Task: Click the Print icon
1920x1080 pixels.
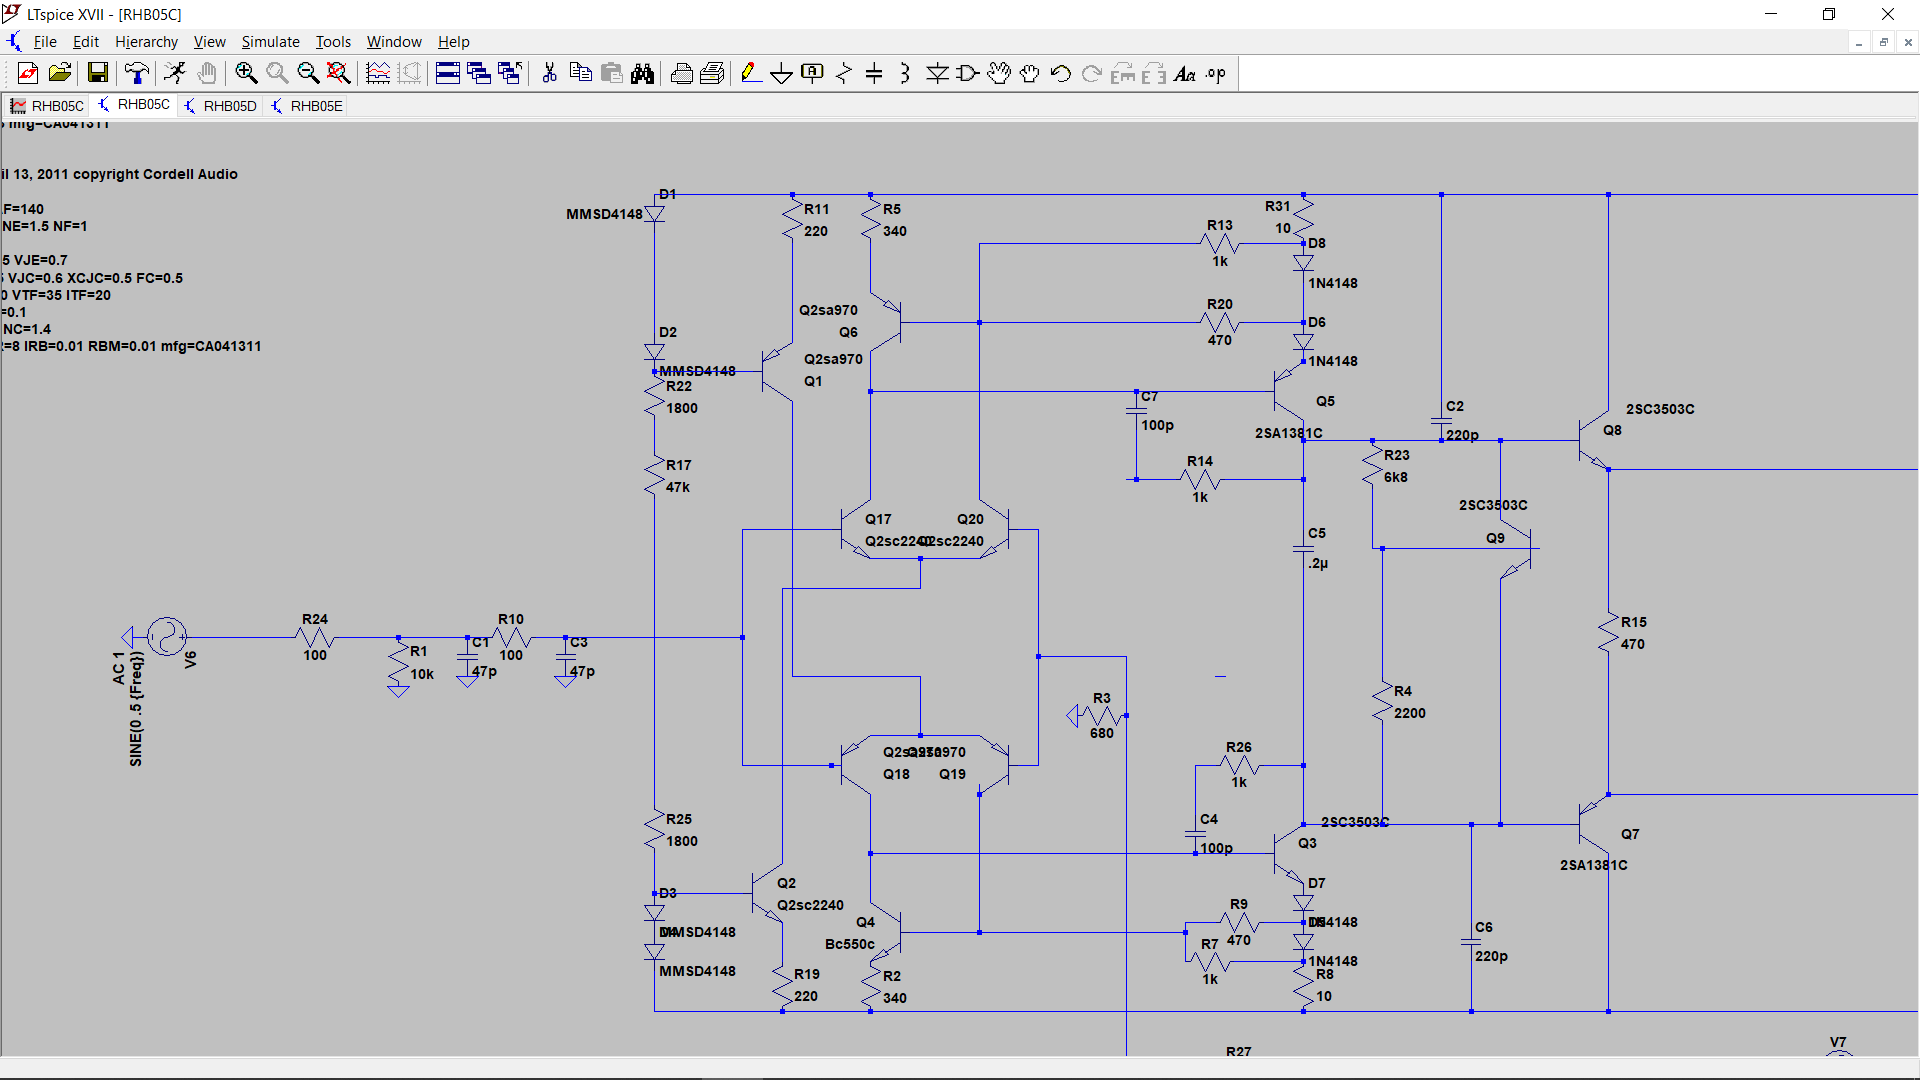Action: point(682,73)
